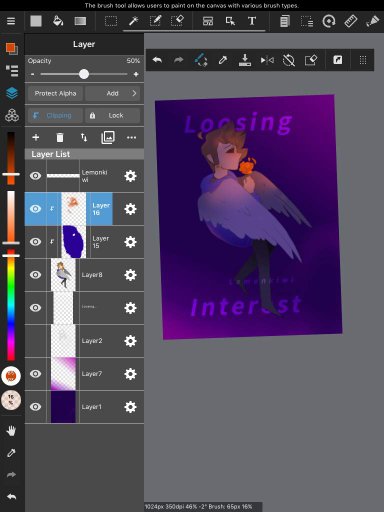Open the Layers panel tab in sidebar
384x512 pixels.
[12, 93]
